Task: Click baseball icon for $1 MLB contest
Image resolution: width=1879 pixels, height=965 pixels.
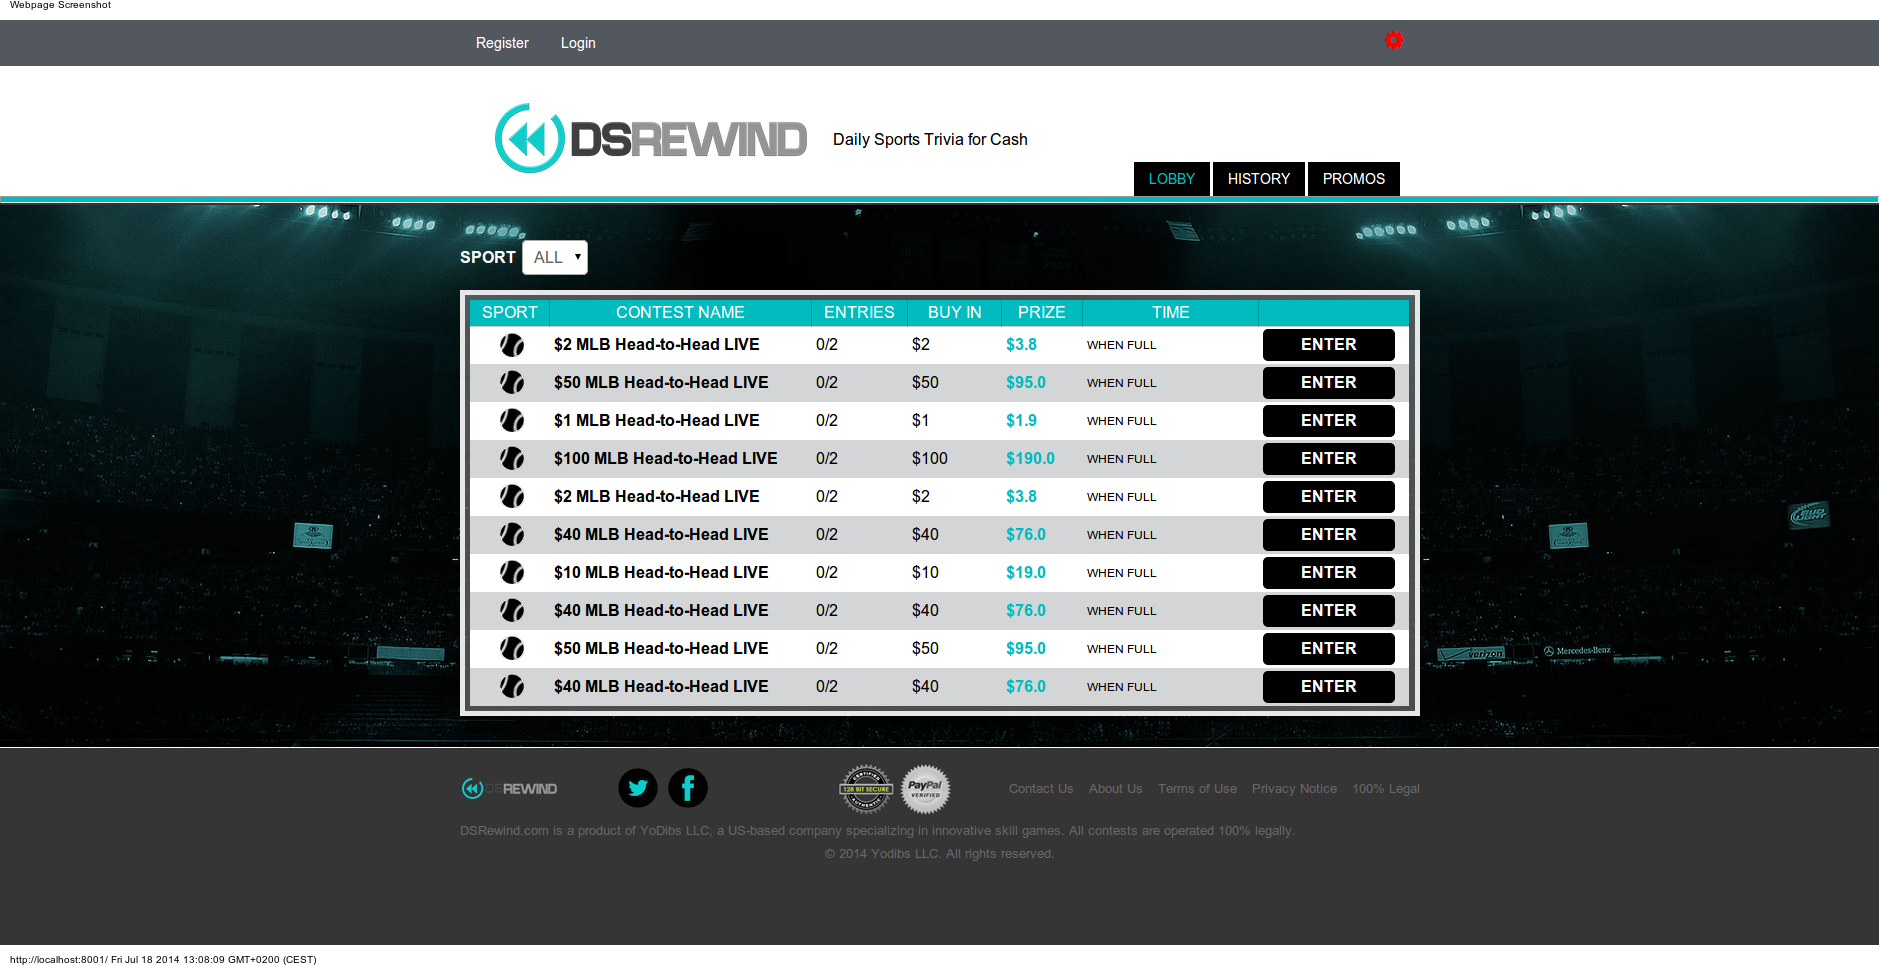Action: (512, 421)
